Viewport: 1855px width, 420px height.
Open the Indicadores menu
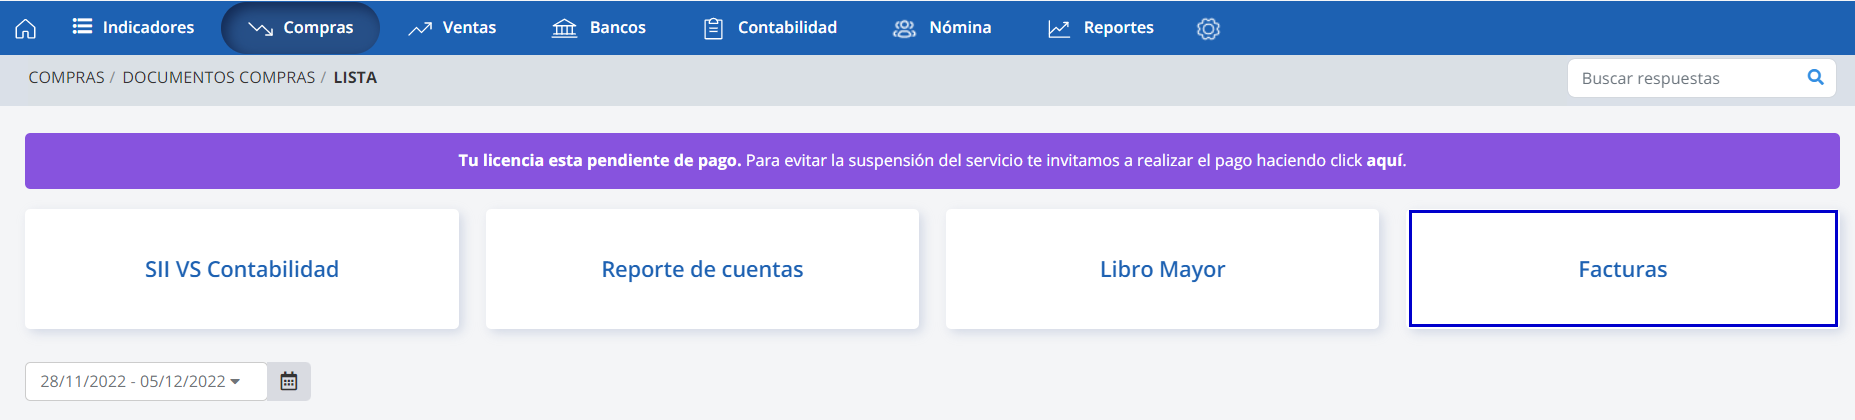point(134,28)
